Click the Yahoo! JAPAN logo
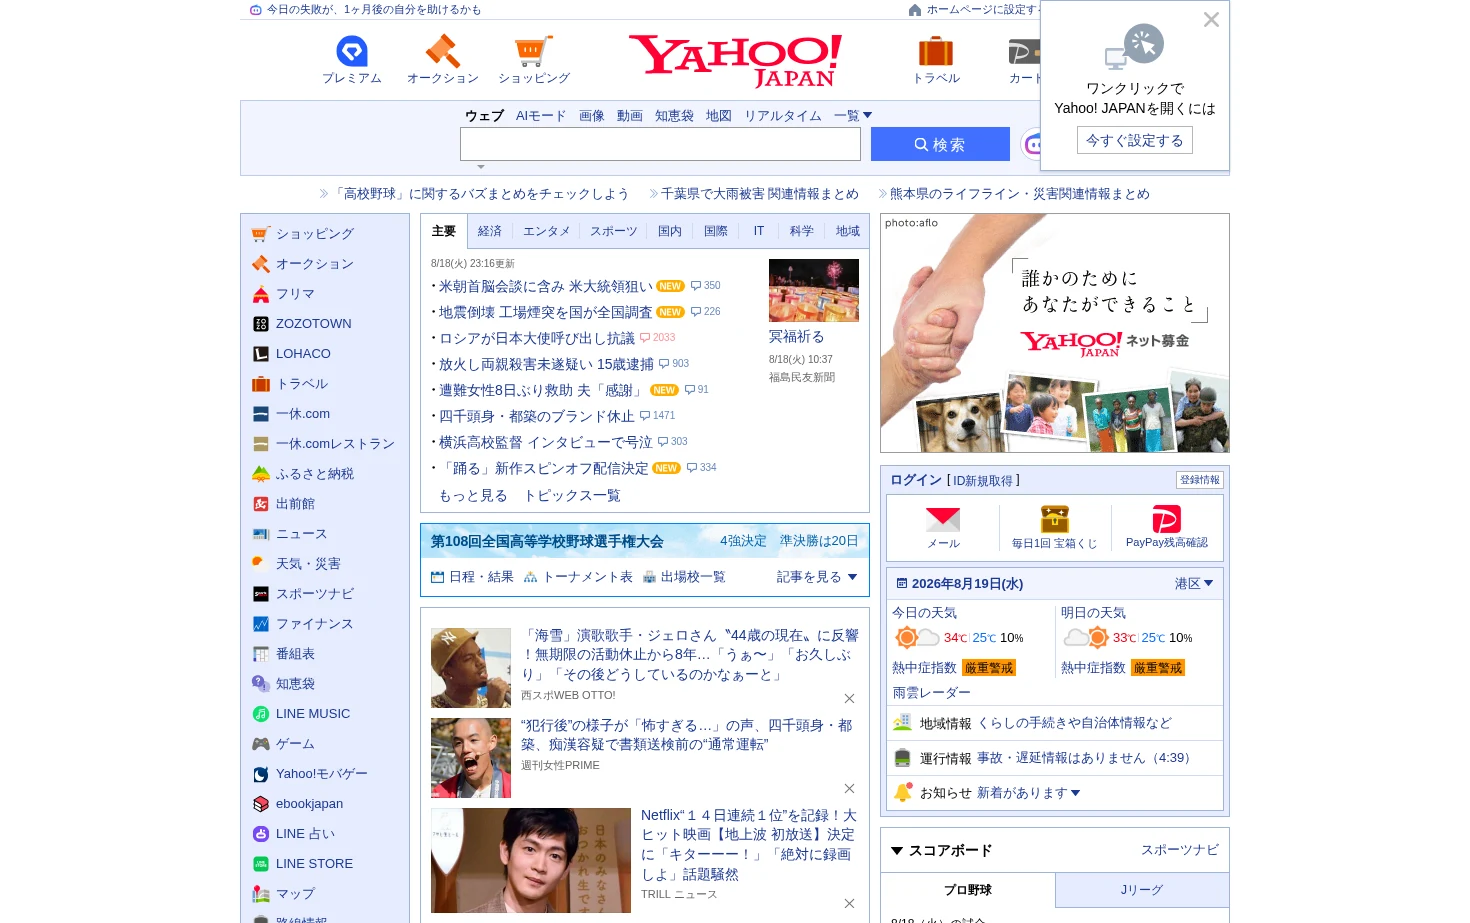This screenshot has height=923, width=1470. 735,61
